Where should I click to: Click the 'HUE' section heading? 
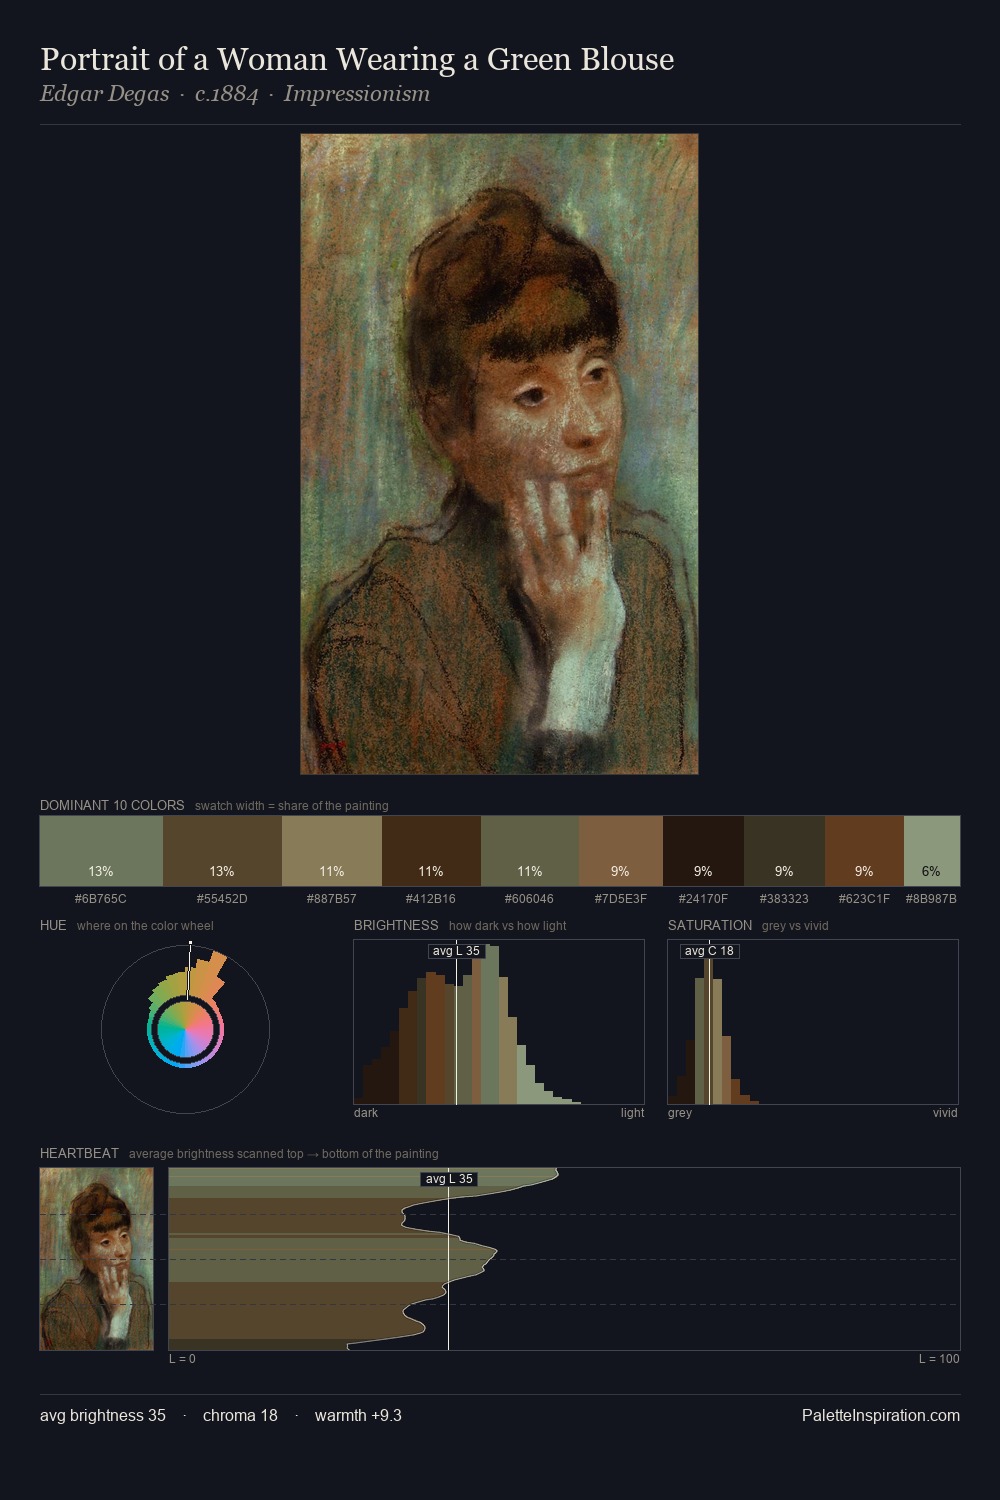(x=53, y=925)
